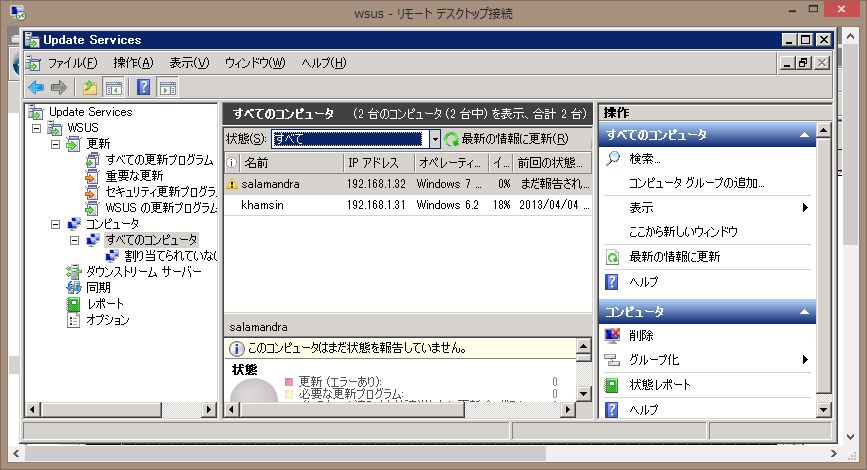Click コンピュータ グループの追加... action
The width and height of the screenshot is (867, 470).
[x=697, y=183]
